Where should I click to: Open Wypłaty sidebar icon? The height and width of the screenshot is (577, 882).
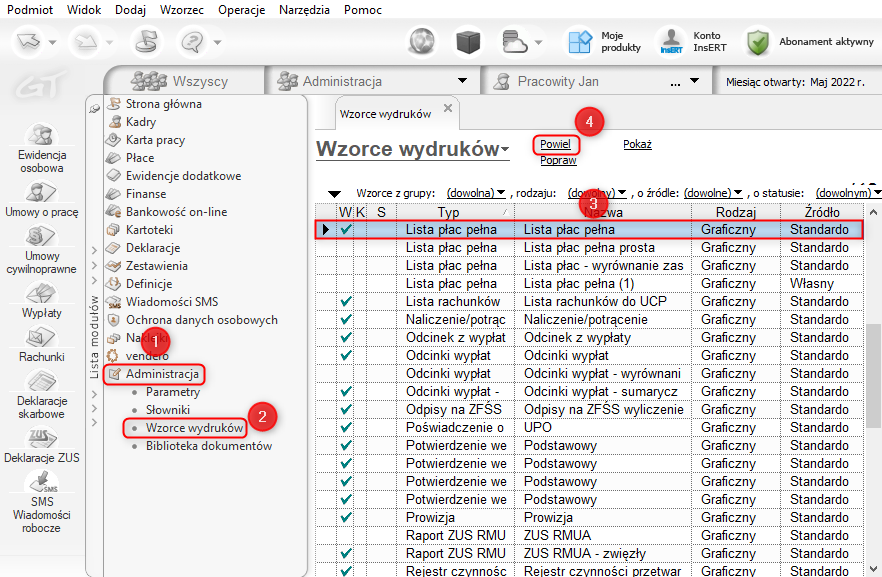42,300
